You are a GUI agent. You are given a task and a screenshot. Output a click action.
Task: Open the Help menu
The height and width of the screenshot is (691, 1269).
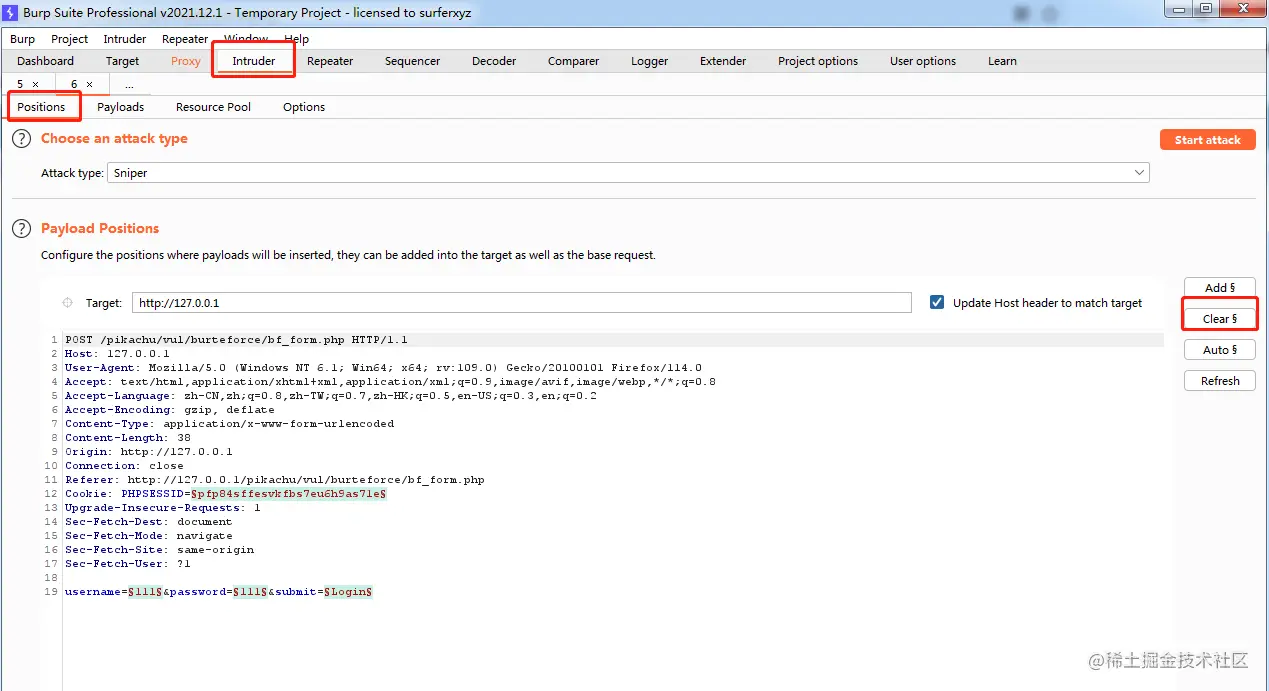point(297,39)
